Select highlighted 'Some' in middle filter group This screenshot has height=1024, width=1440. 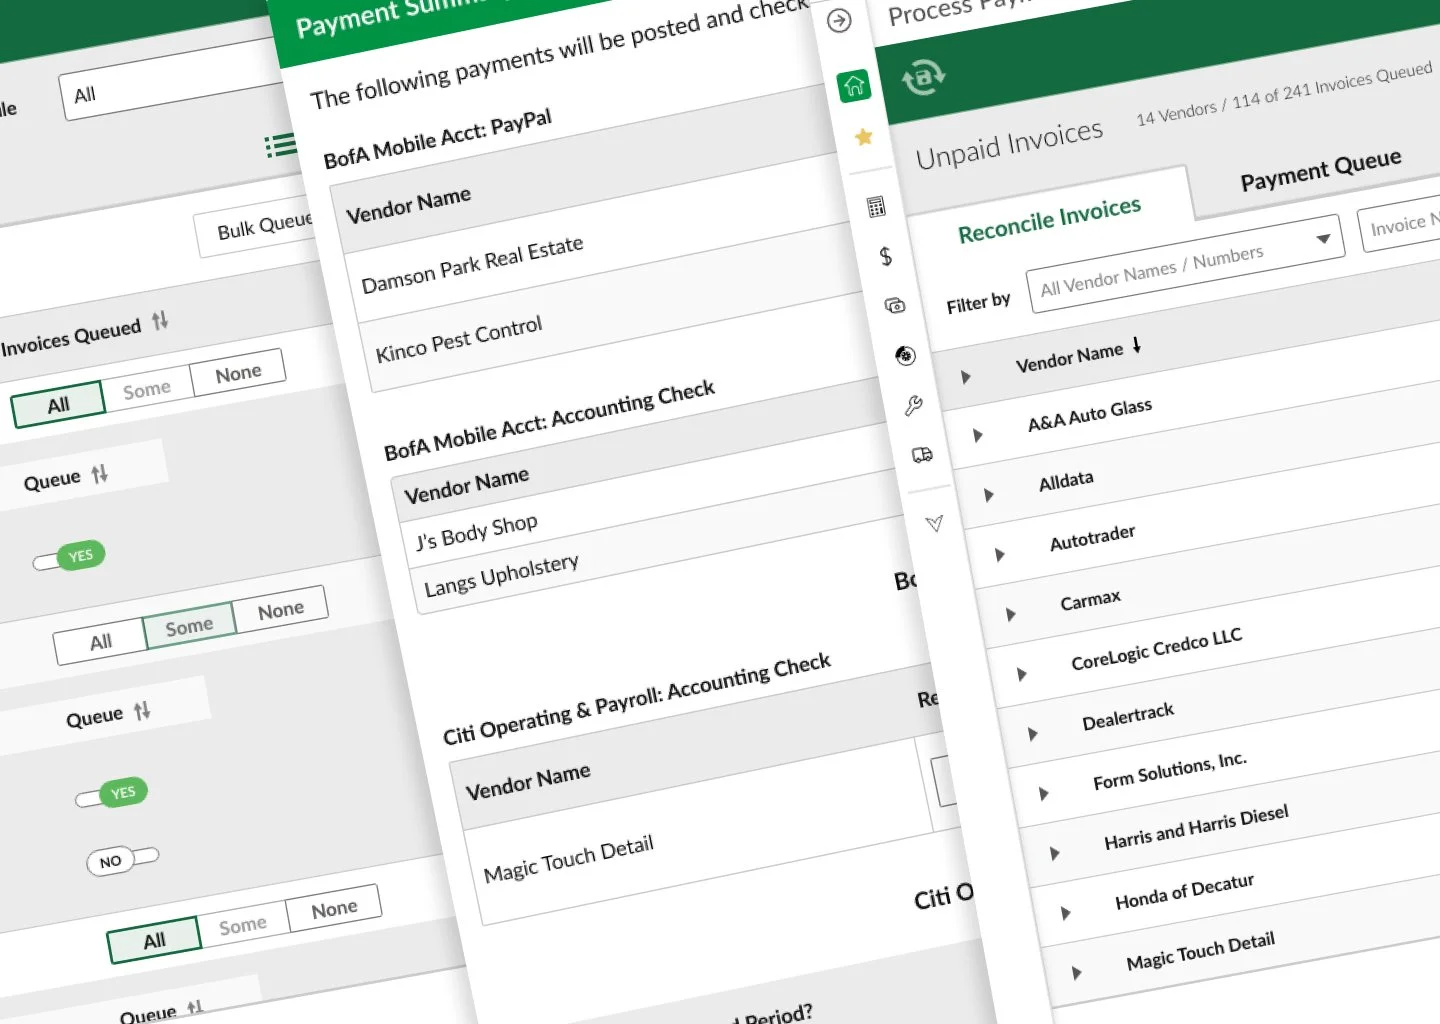pyautogui.click(x=189, y=627)
